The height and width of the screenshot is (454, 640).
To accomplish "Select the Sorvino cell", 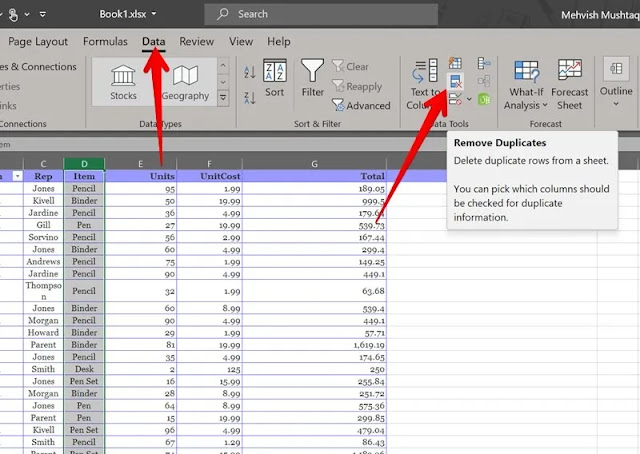I will click(x=43, y=237).
